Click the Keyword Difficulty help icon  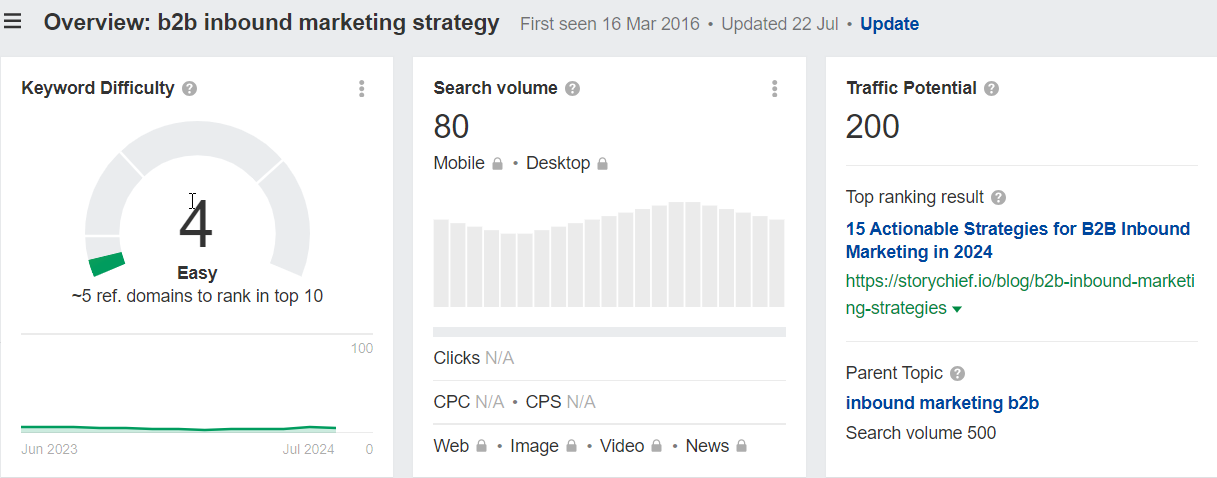pos(190,89)
